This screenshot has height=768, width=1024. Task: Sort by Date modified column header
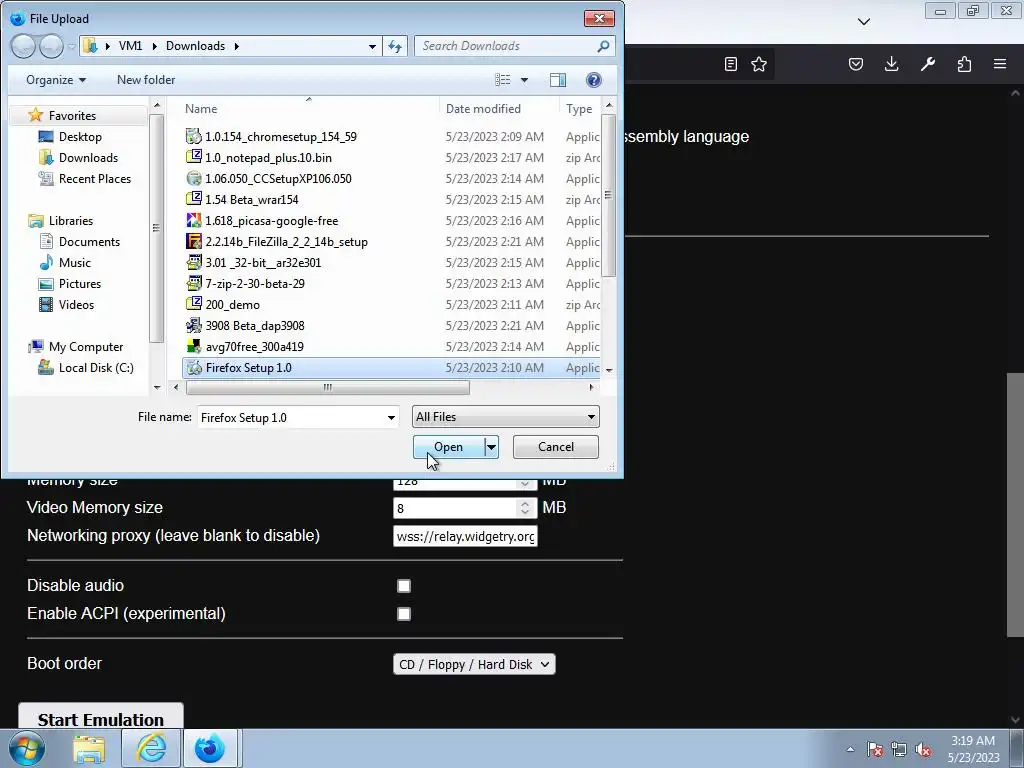tap(499, 108)
